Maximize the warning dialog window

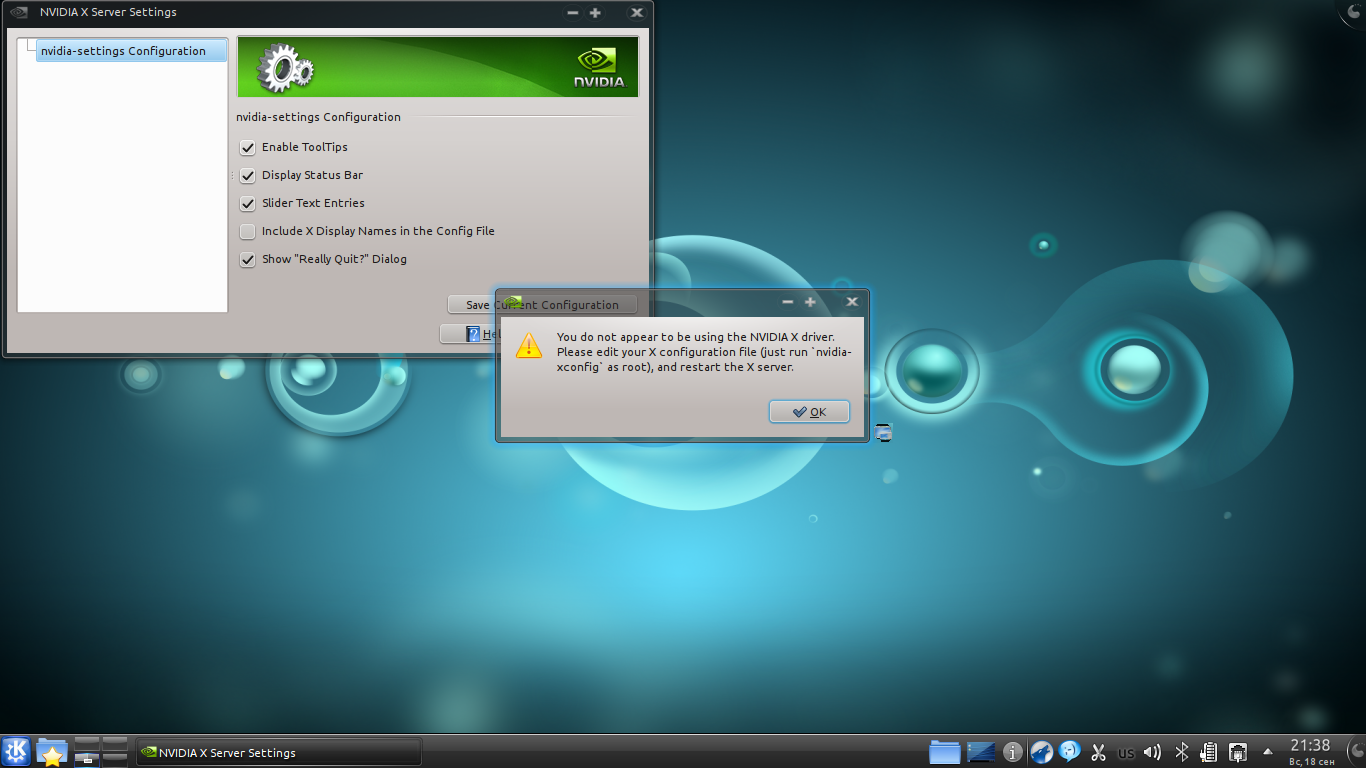pos(811,301)
